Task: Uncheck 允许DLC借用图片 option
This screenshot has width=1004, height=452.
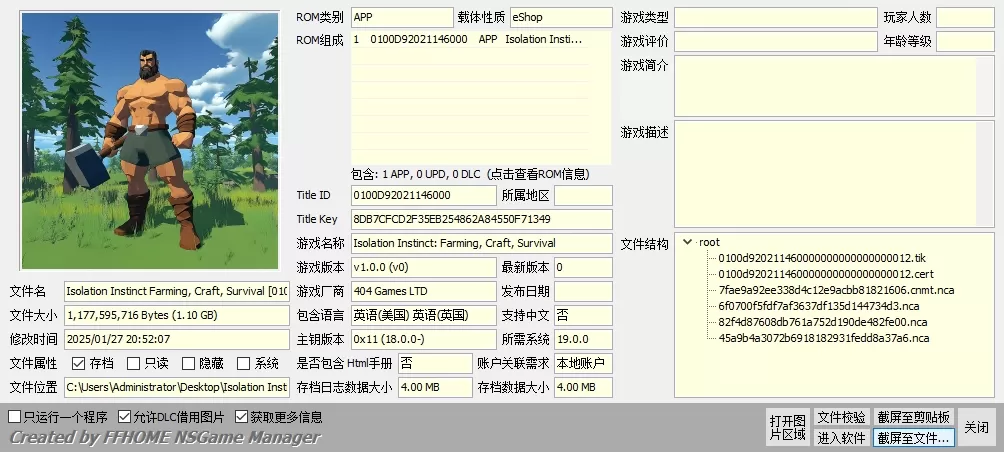Action: click(125, 416)
